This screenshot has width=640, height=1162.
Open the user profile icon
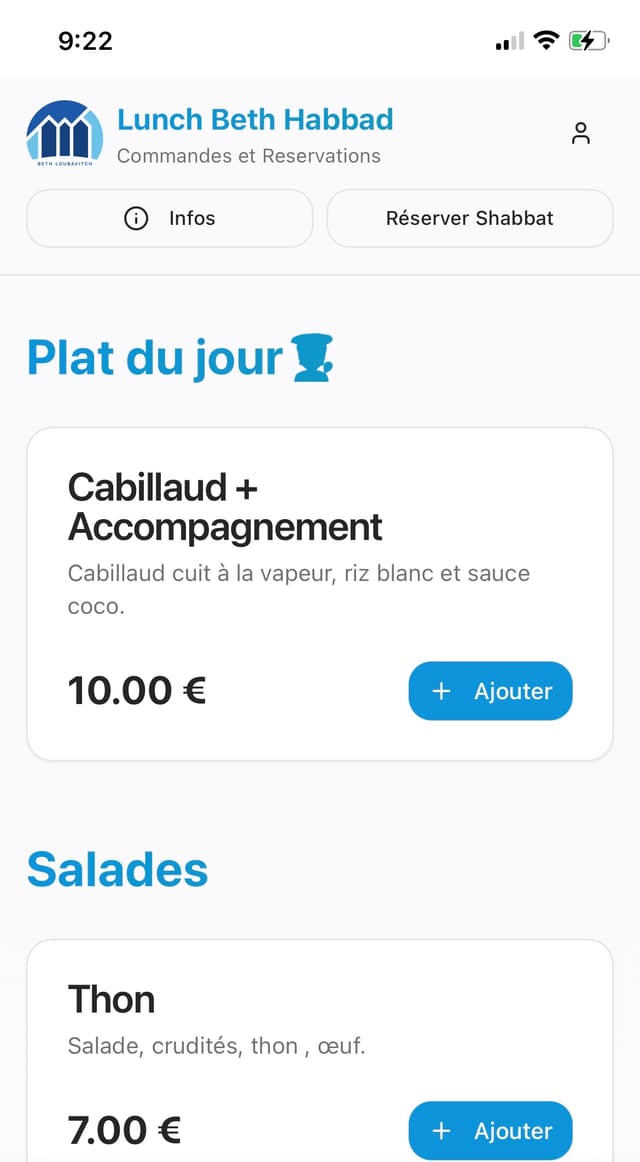point(581,133)
